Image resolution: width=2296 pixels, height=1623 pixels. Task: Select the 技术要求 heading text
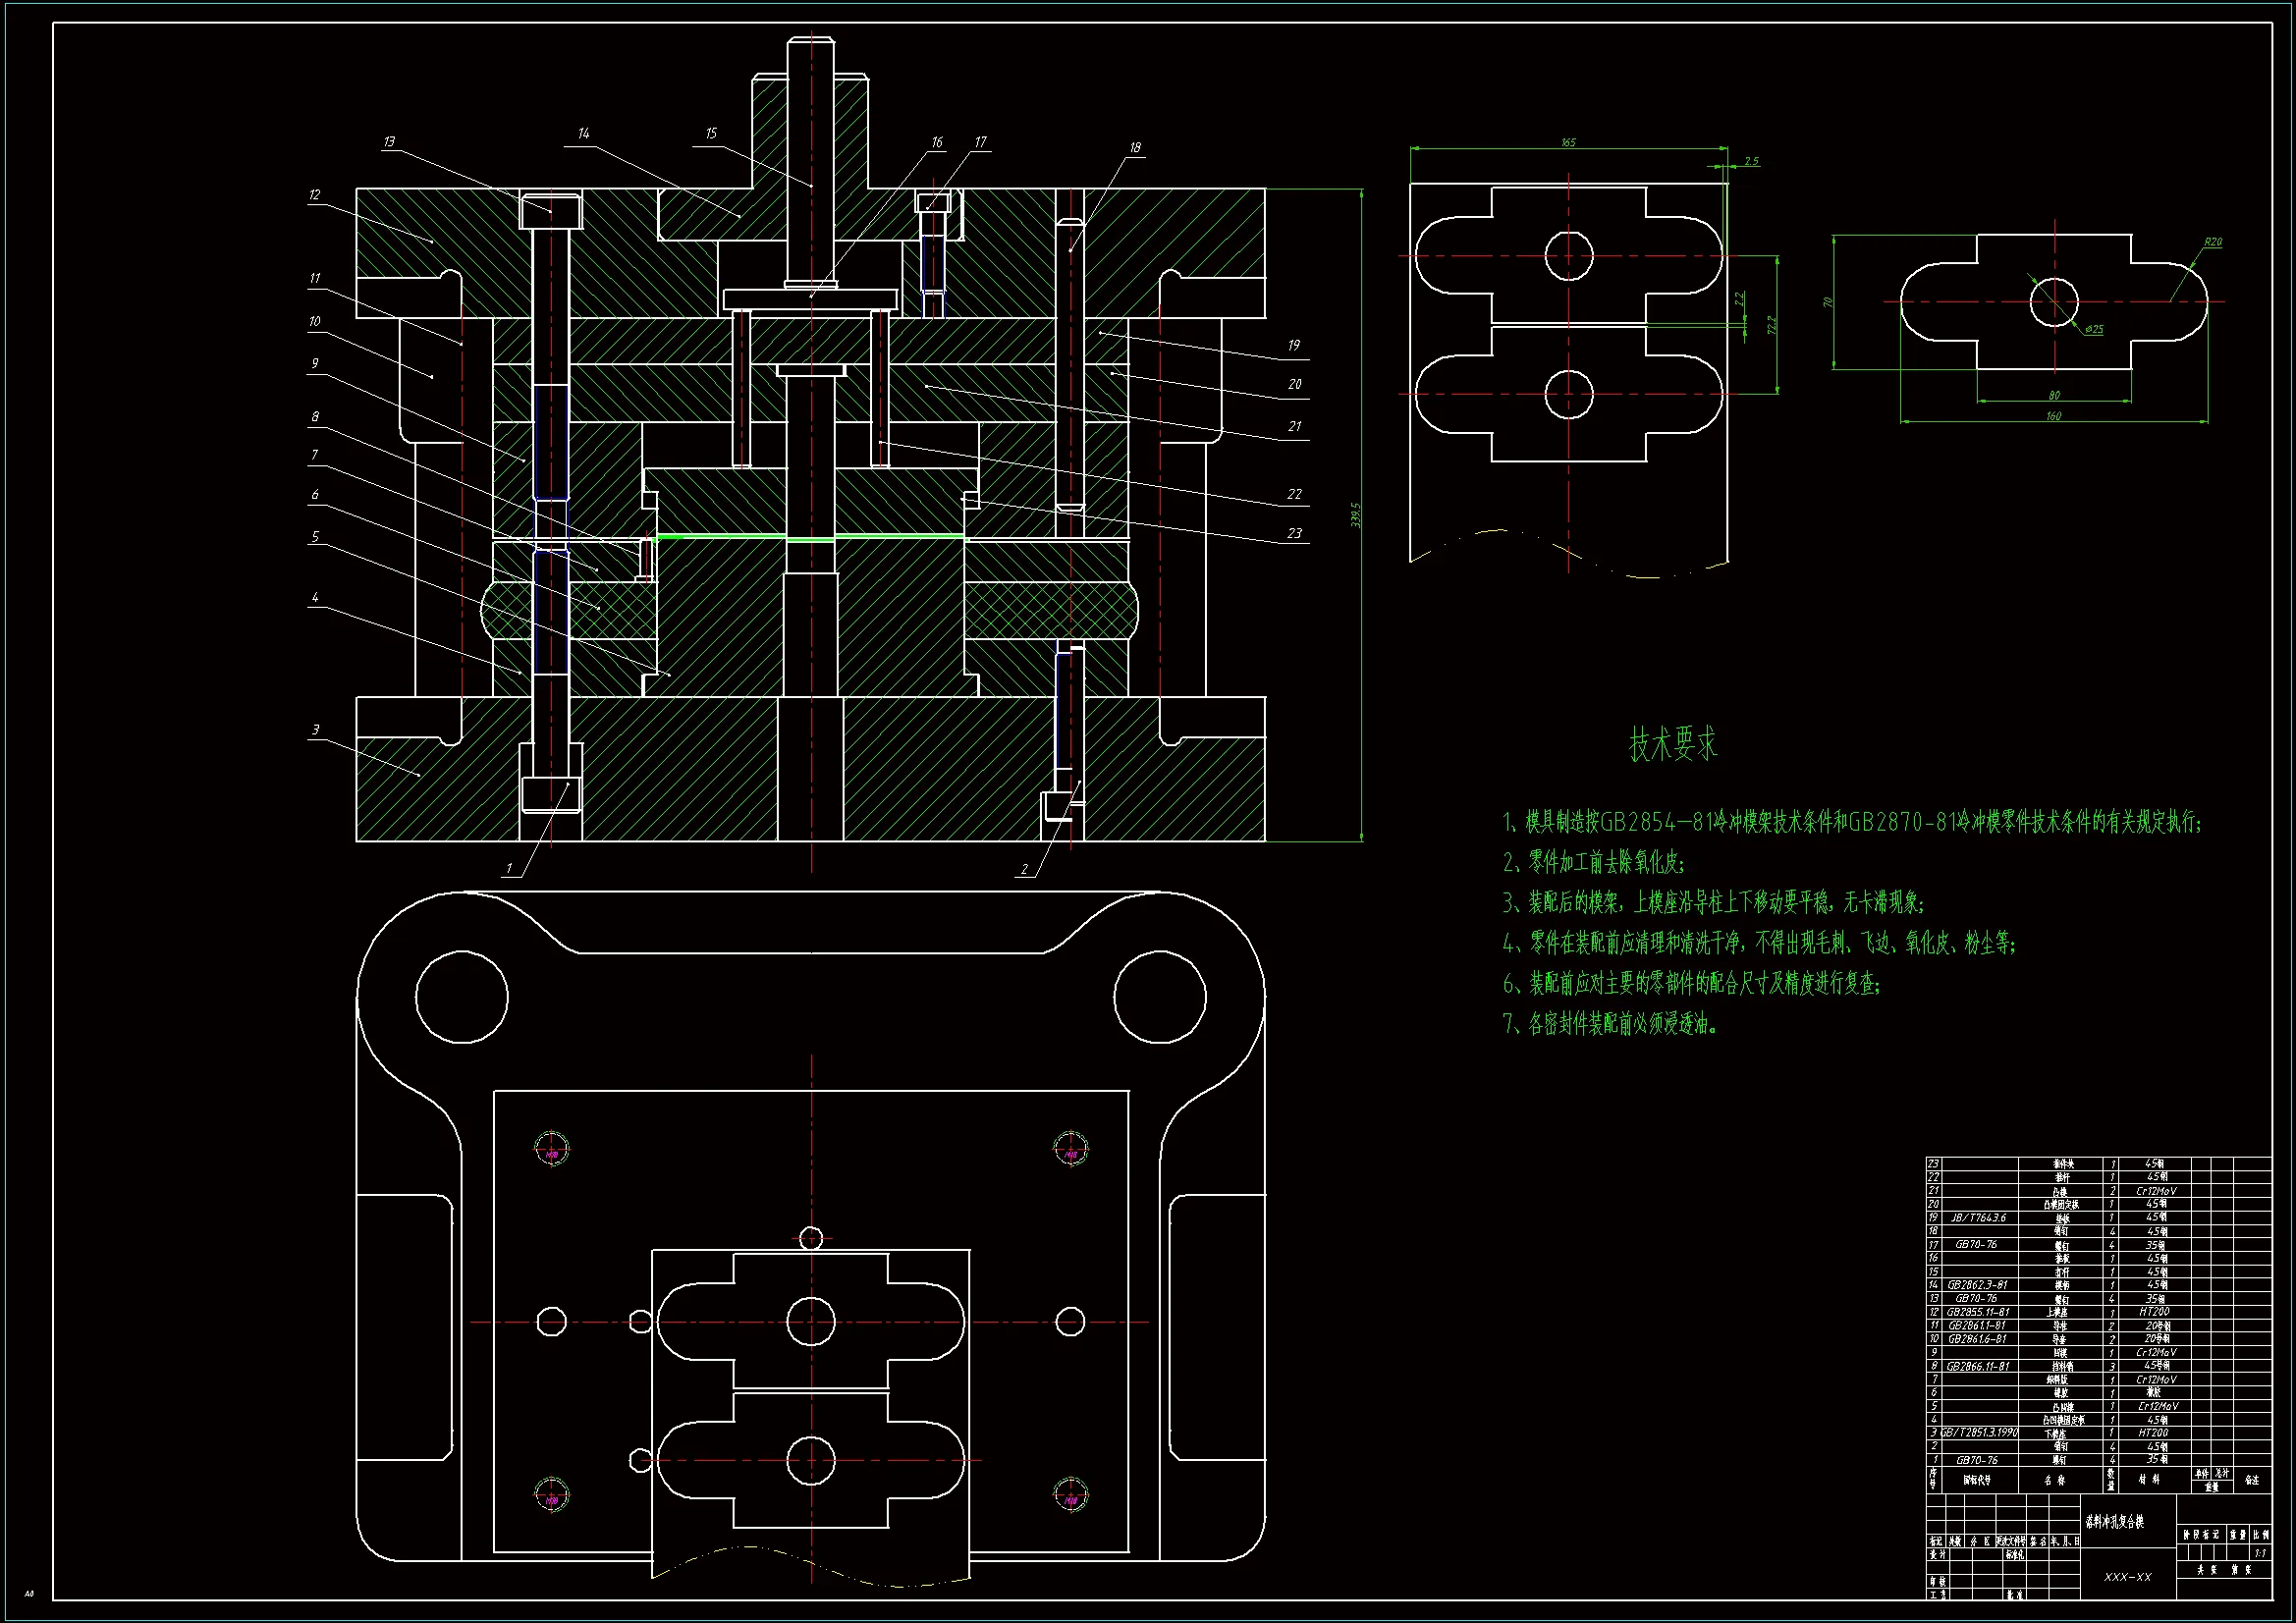pyautogui.click(x=1672, y=744)
